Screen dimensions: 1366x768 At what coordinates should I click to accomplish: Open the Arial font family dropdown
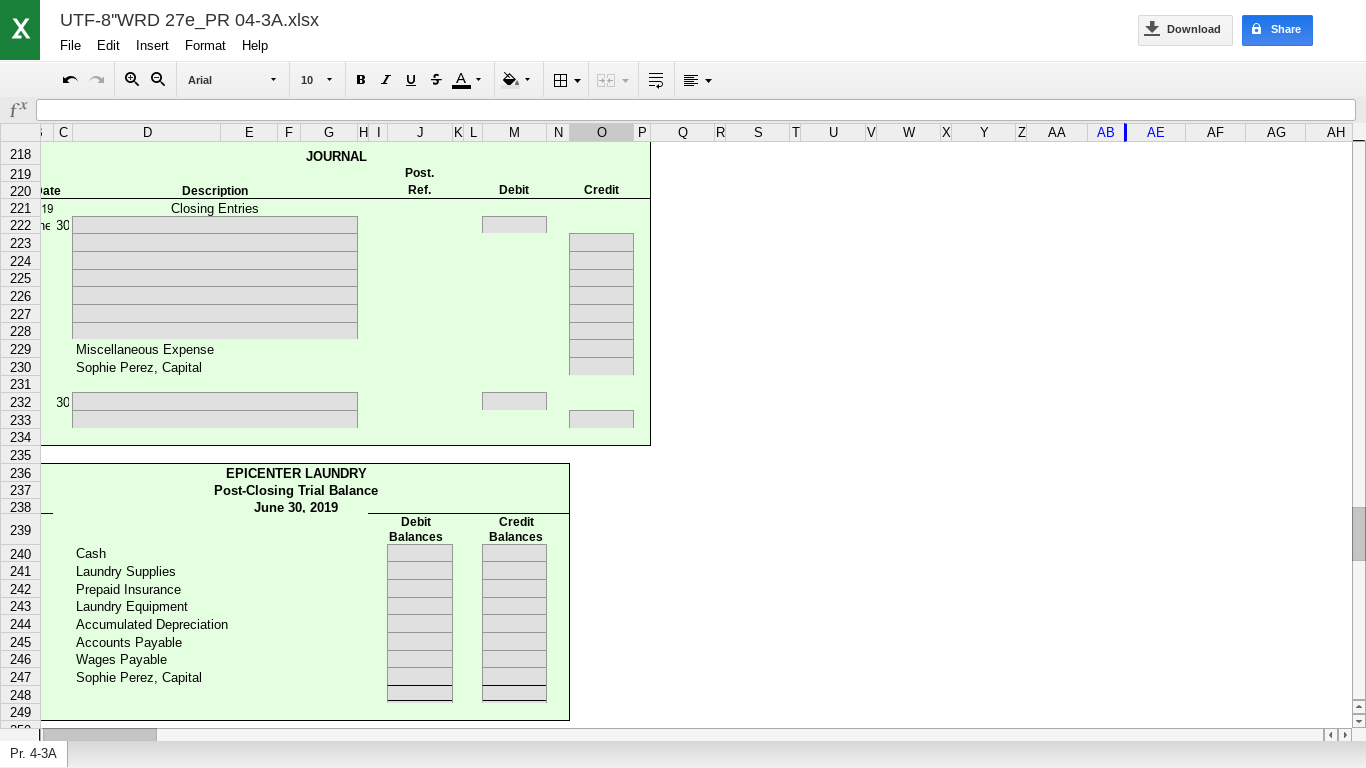pos(232,80)
